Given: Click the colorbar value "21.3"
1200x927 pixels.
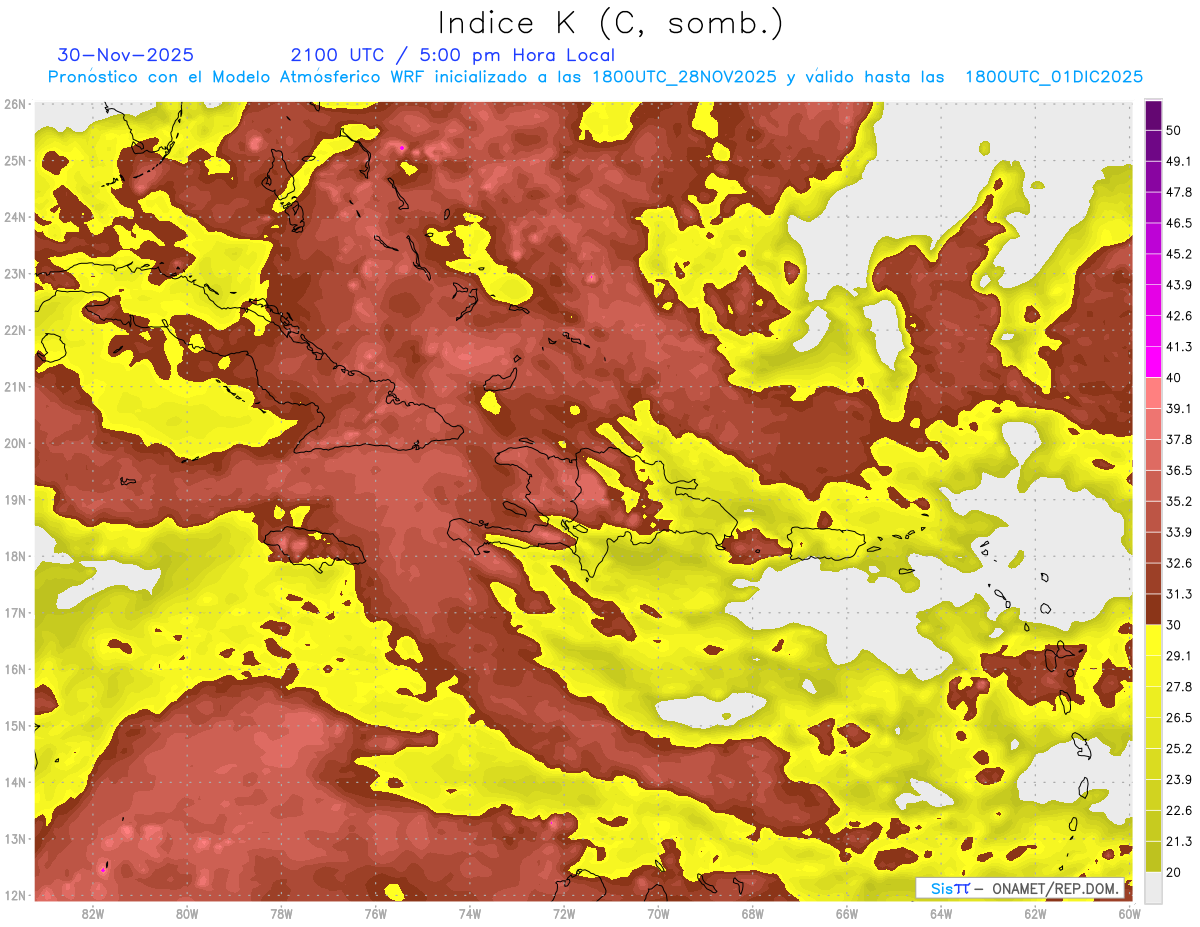Looking at the screenshot, I should pyautogui.click(x=1178, y=842).
